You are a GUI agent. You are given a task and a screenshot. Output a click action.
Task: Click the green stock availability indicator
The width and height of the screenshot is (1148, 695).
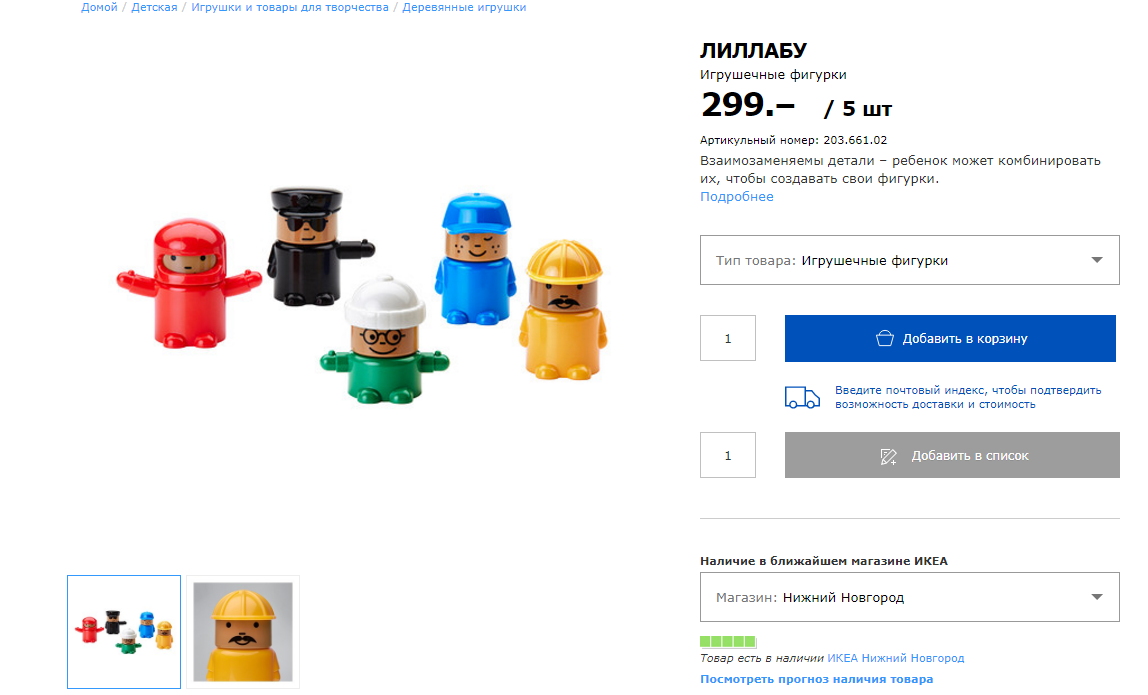(x=728, y=641)
